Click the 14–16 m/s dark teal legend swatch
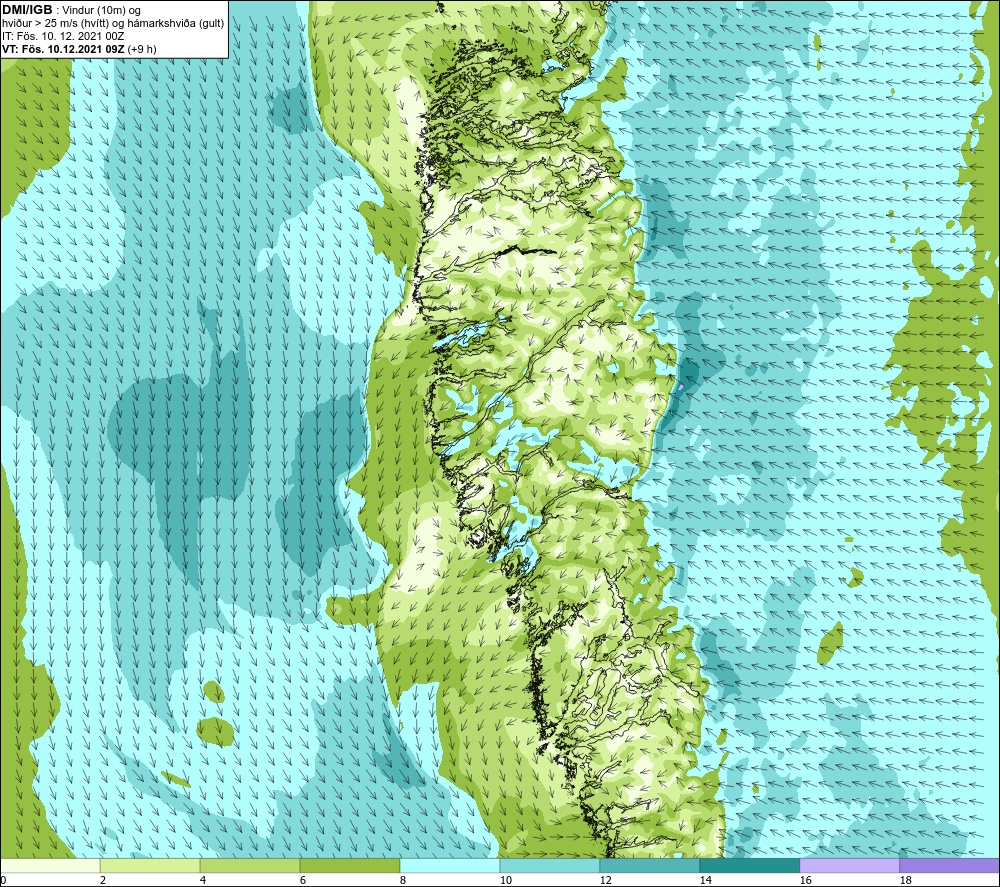Image resolution: width=1000 pixels, height=887 pixels. click(749, 866)
